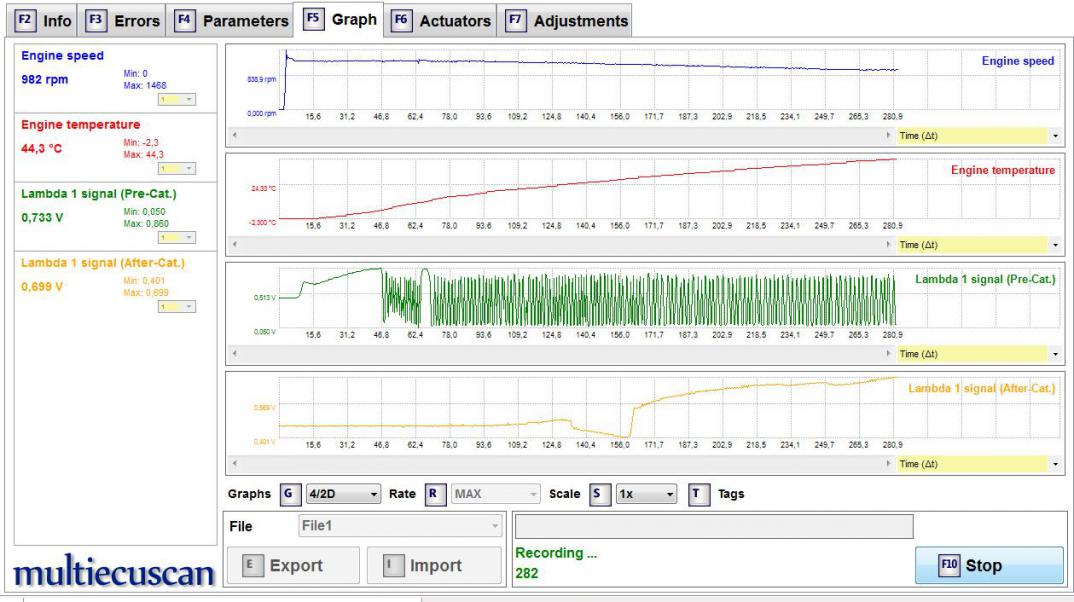Click the F7 key icon beside Adjustments
The height and width of the screenshot is (602, 1074).
pos(515,20)
